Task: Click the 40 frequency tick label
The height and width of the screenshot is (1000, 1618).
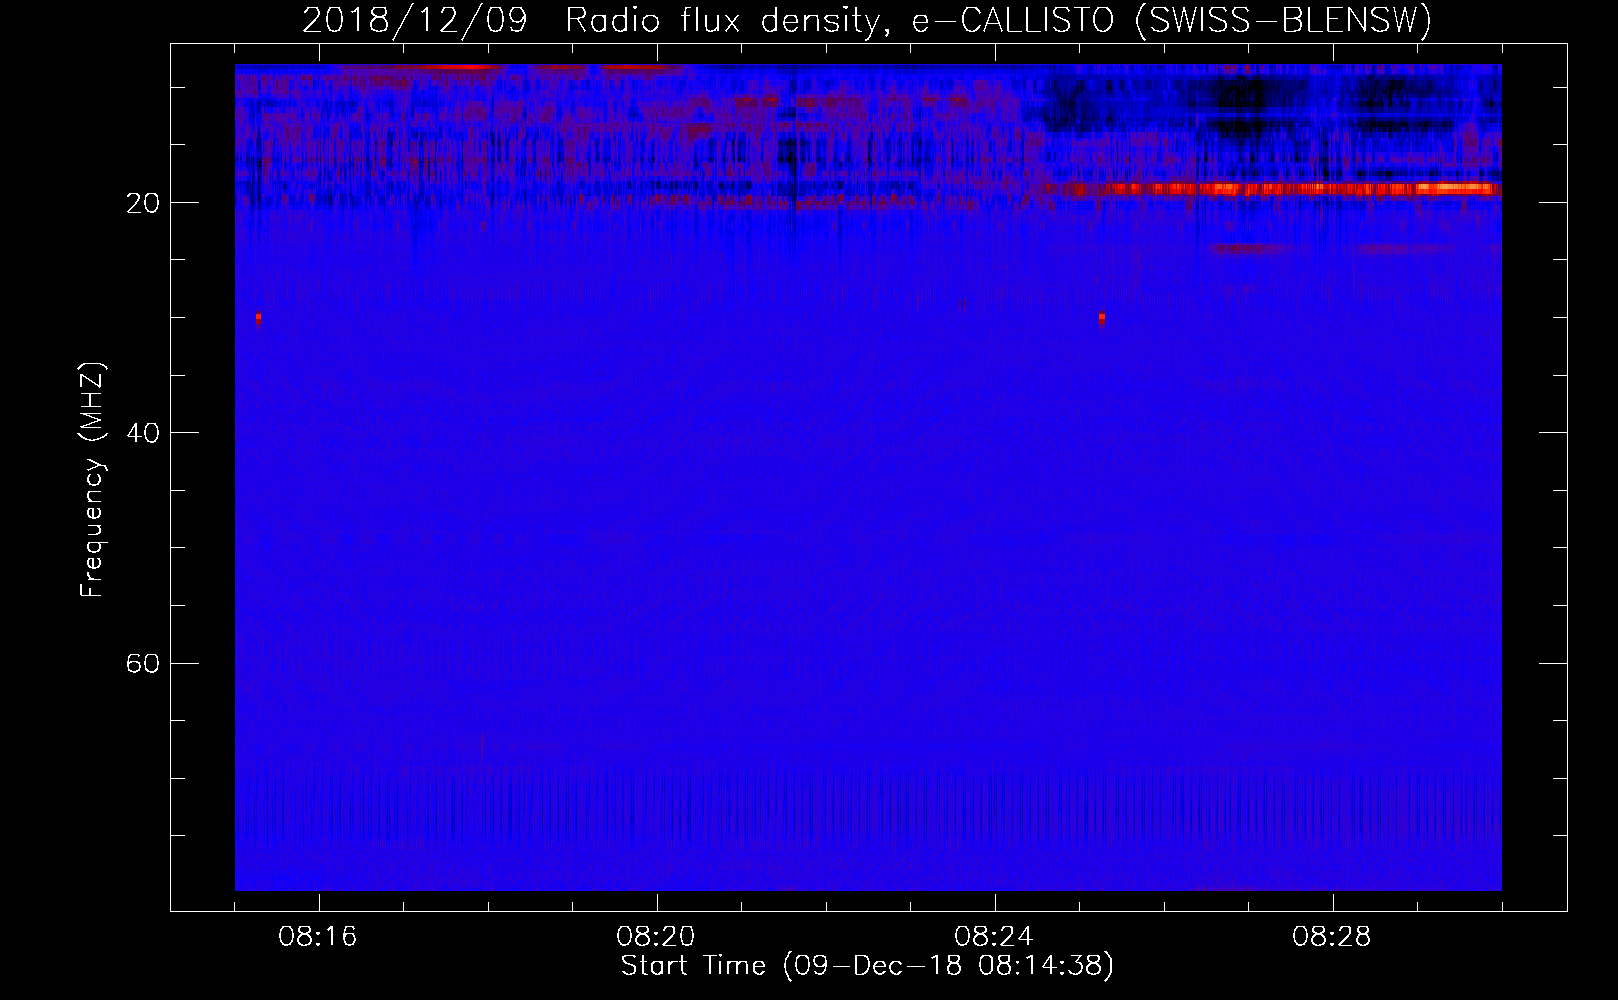Action: [x=144, y=433]
